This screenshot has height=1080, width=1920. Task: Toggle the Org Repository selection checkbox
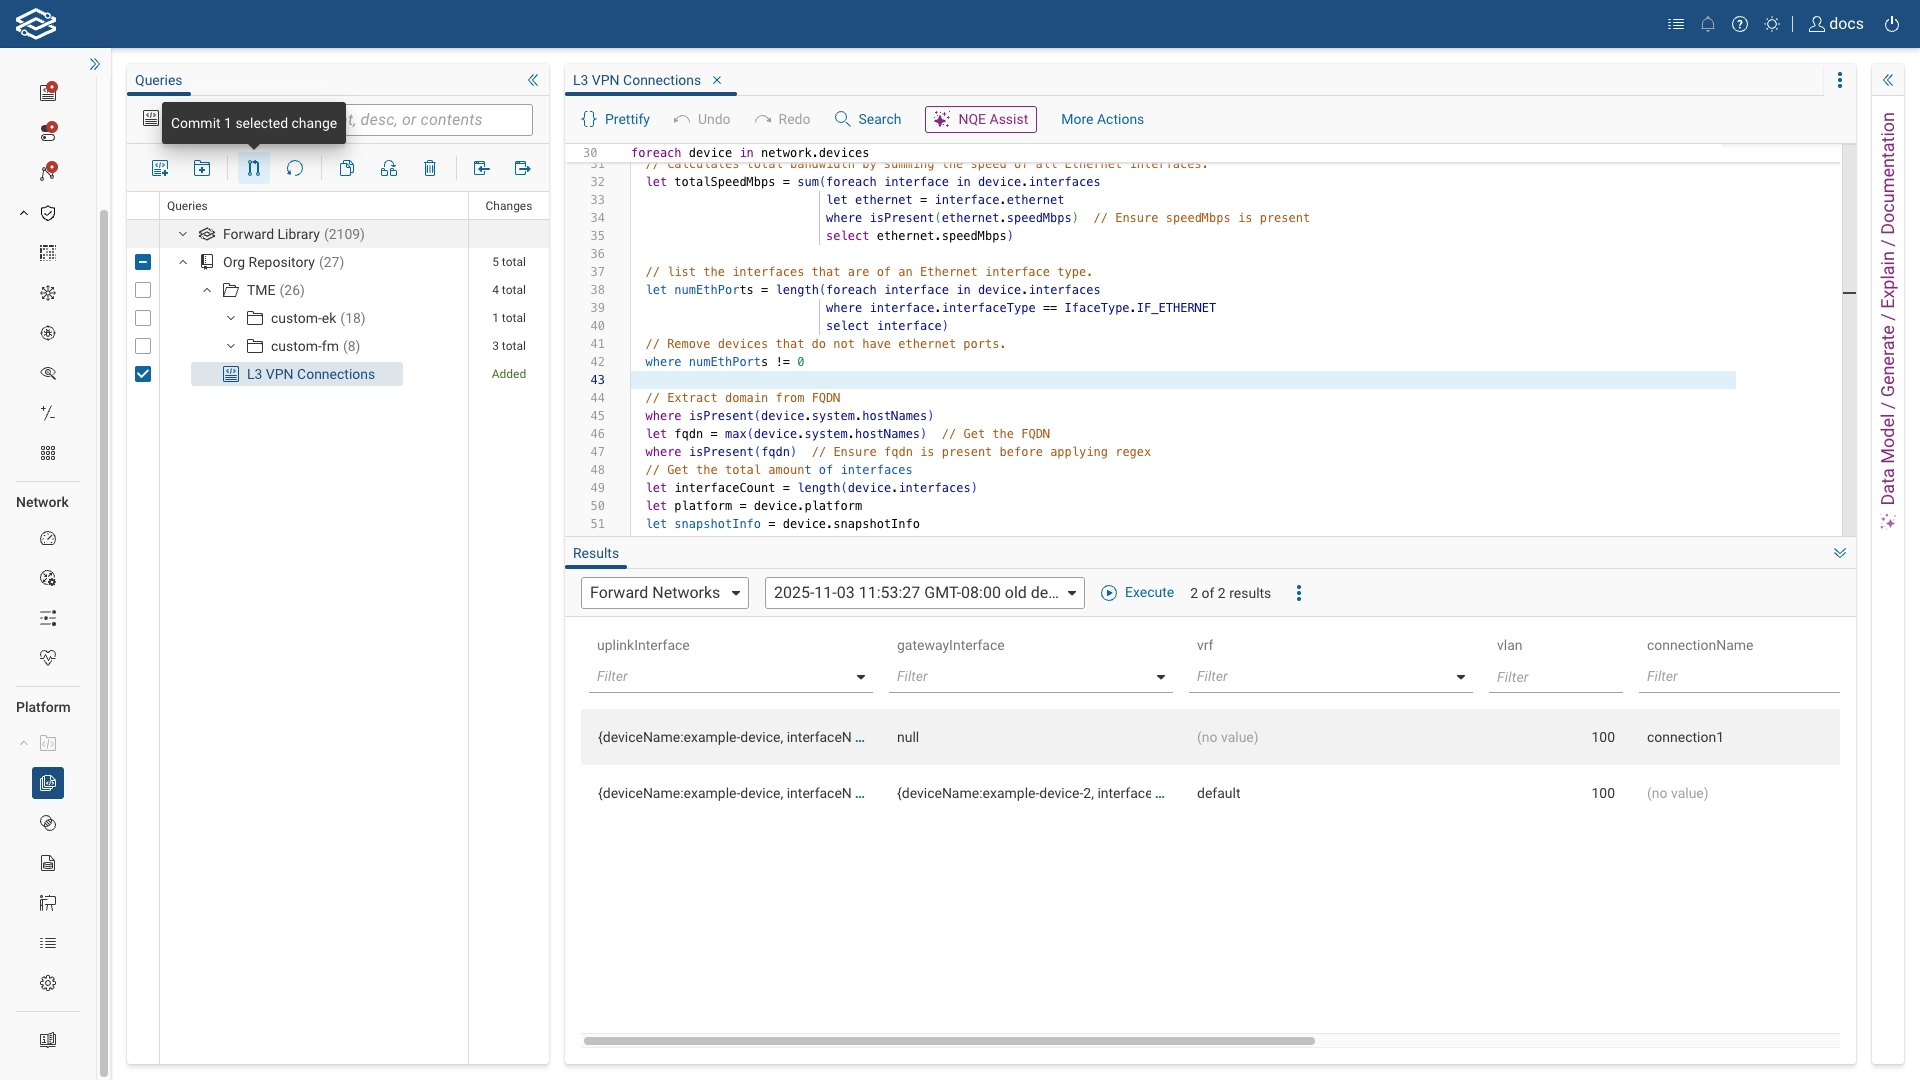coord(143,262)
